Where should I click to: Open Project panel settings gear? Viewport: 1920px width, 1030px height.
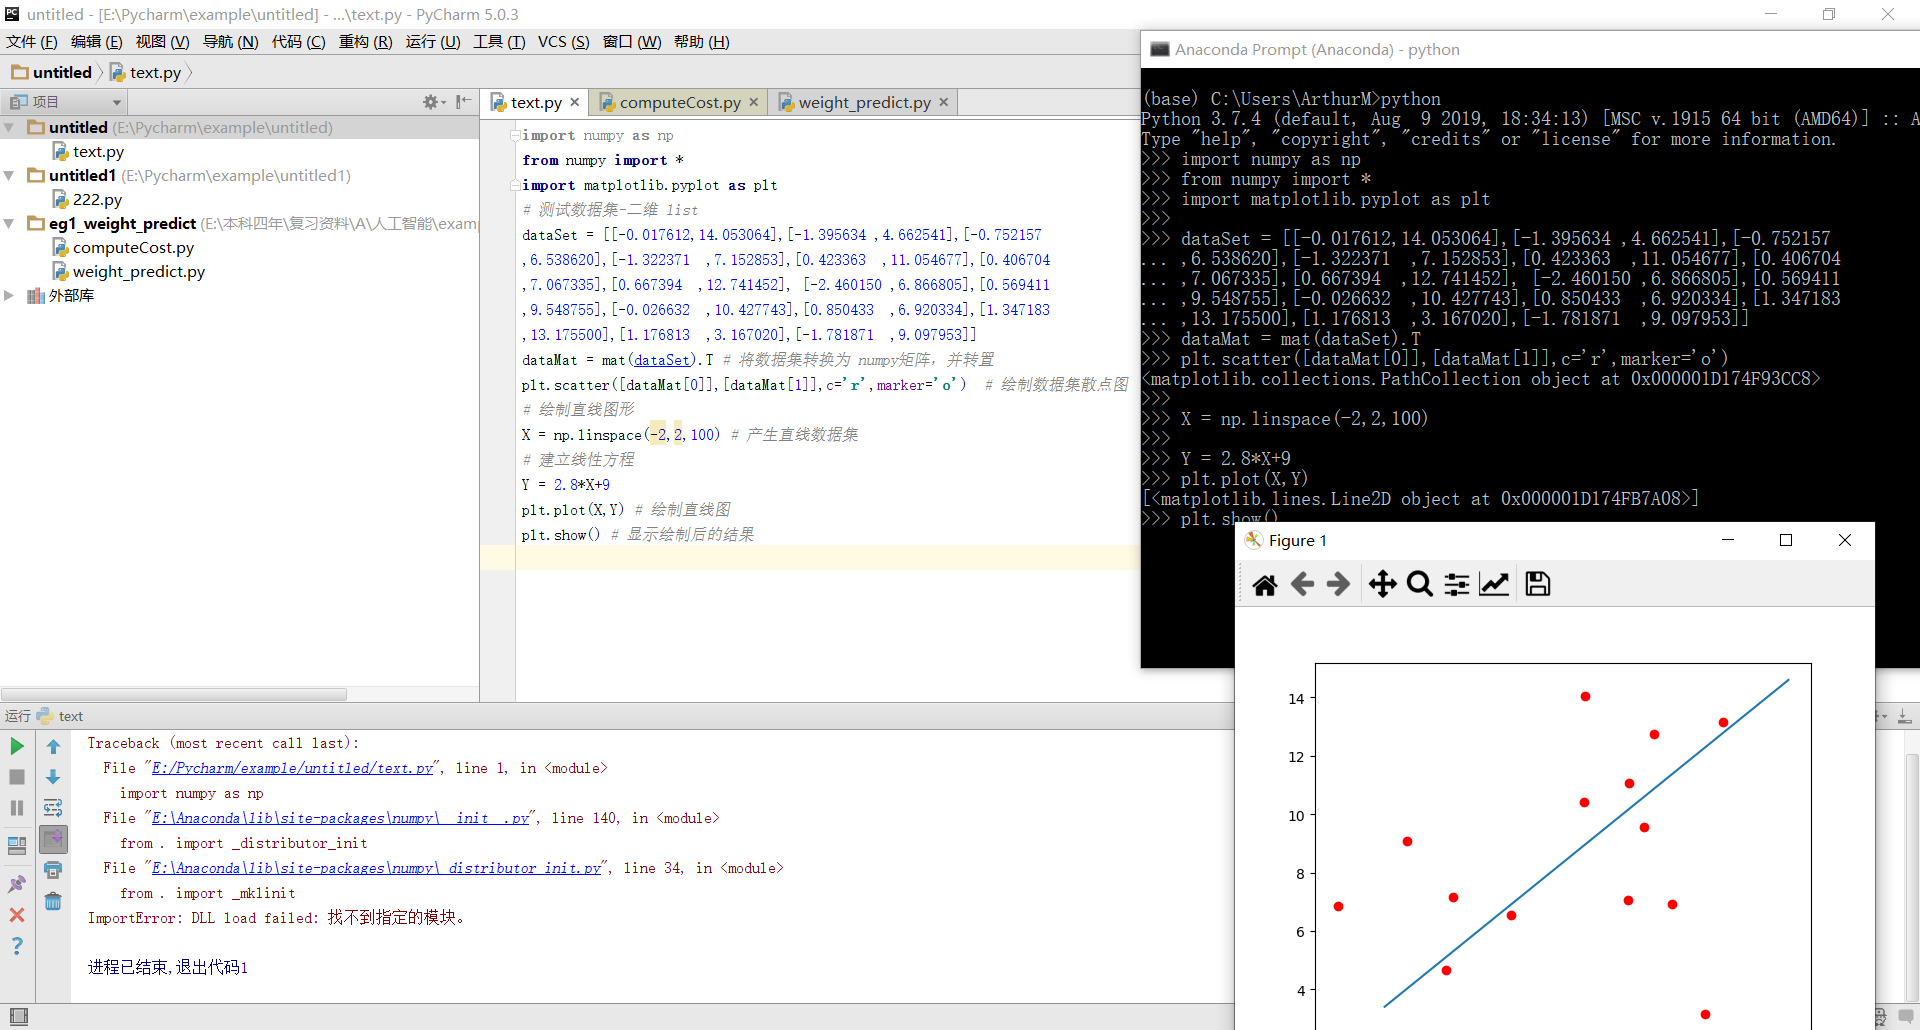tap(432, 102)
